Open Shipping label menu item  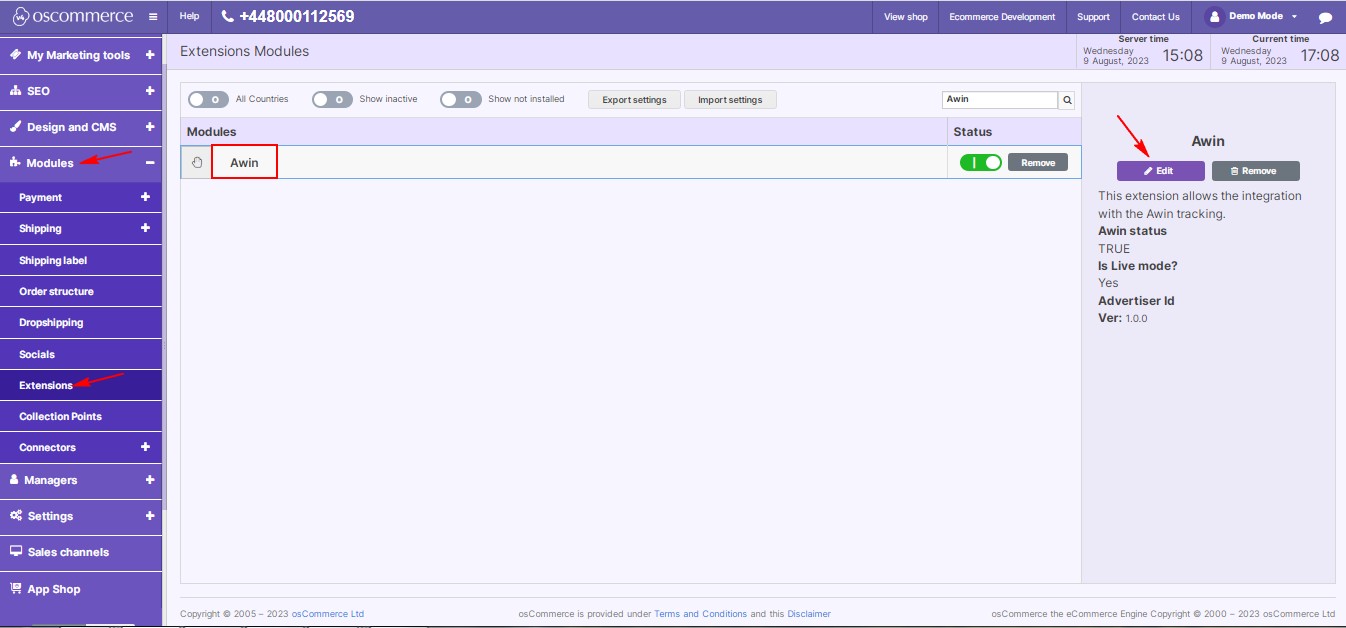pyautogui.click(x=81, y=260)
